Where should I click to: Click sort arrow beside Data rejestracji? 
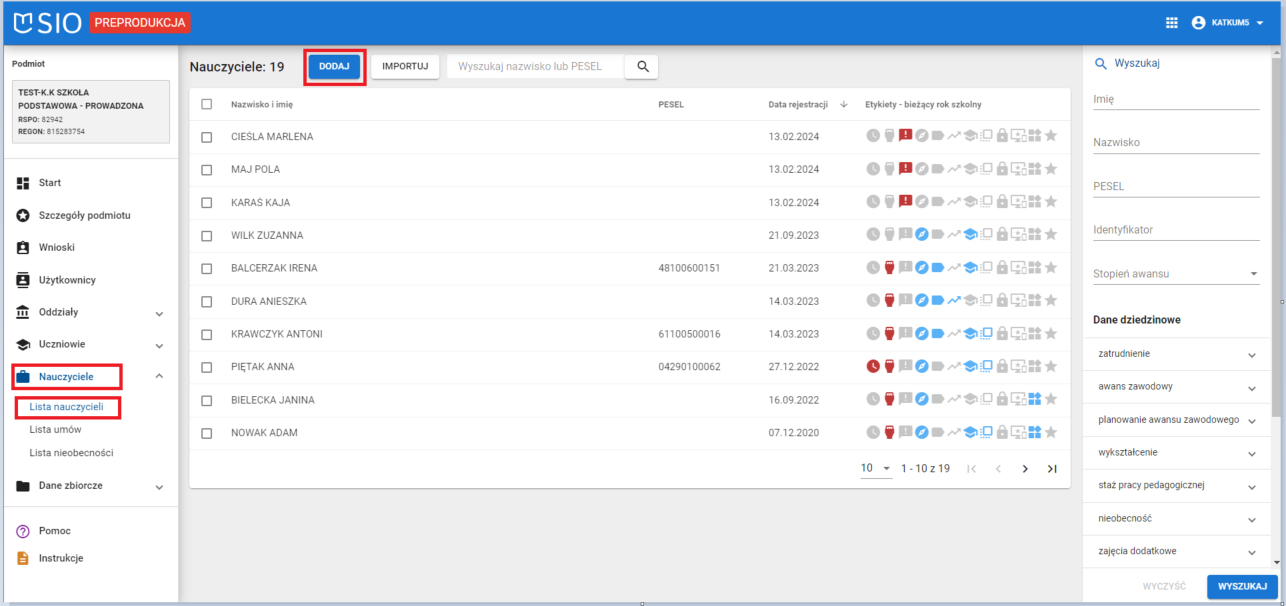[843, 104]
